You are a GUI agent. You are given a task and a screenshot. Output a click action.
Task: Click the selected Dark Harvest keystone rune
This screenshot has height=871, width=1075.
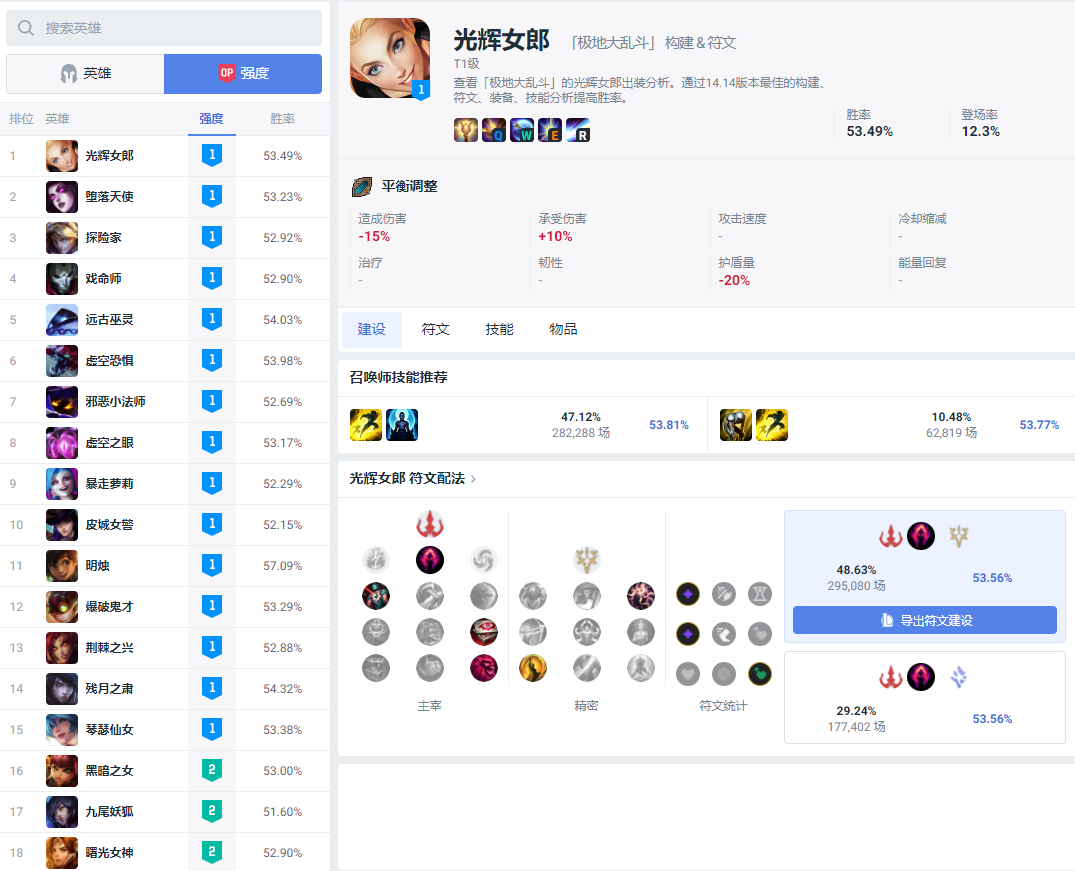click(430, 560)
